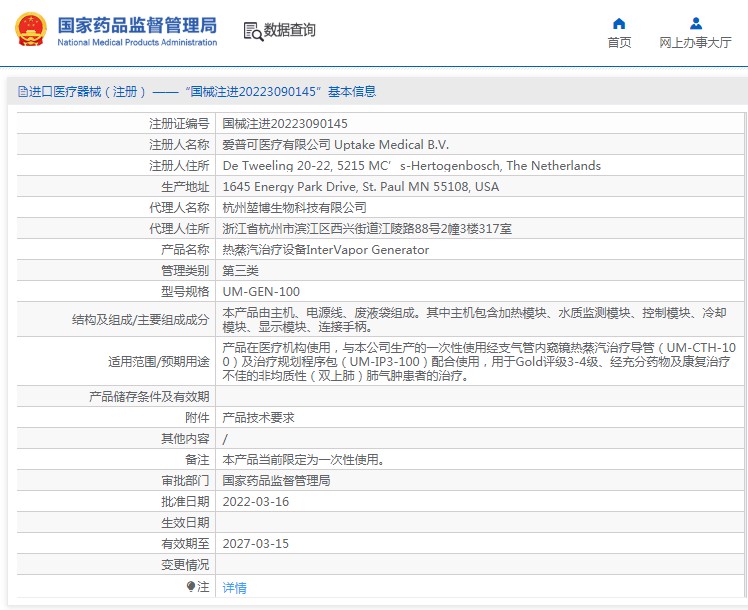Screen dimensions: 748x610
Task: Go to the 首页 text label
Action: pyautogui.click(x=619, y=43)
